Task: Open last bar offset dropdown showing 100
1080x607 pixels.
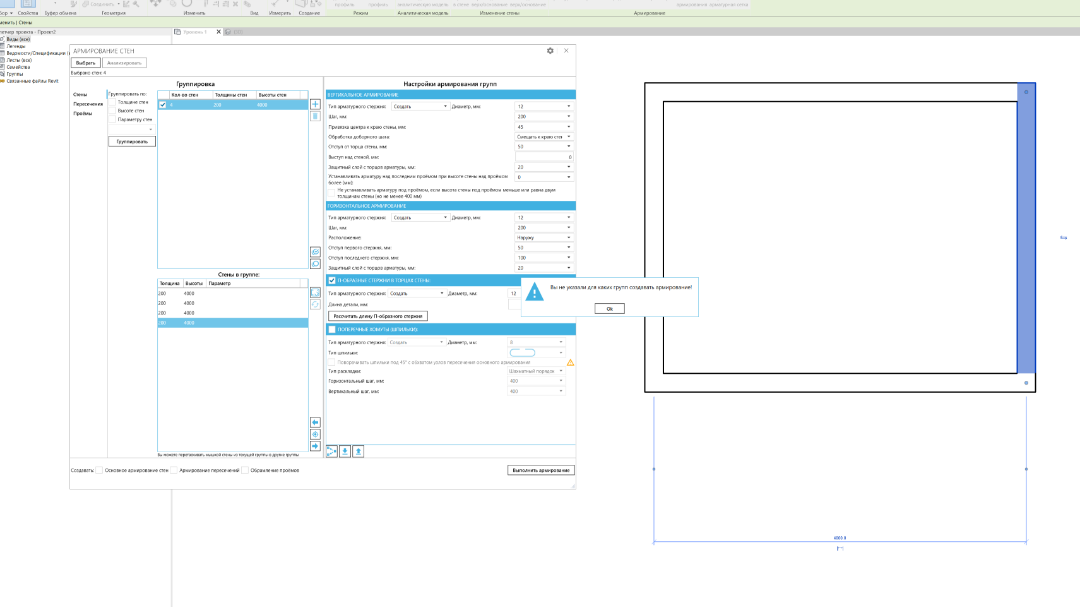Action: coord(544,258)
